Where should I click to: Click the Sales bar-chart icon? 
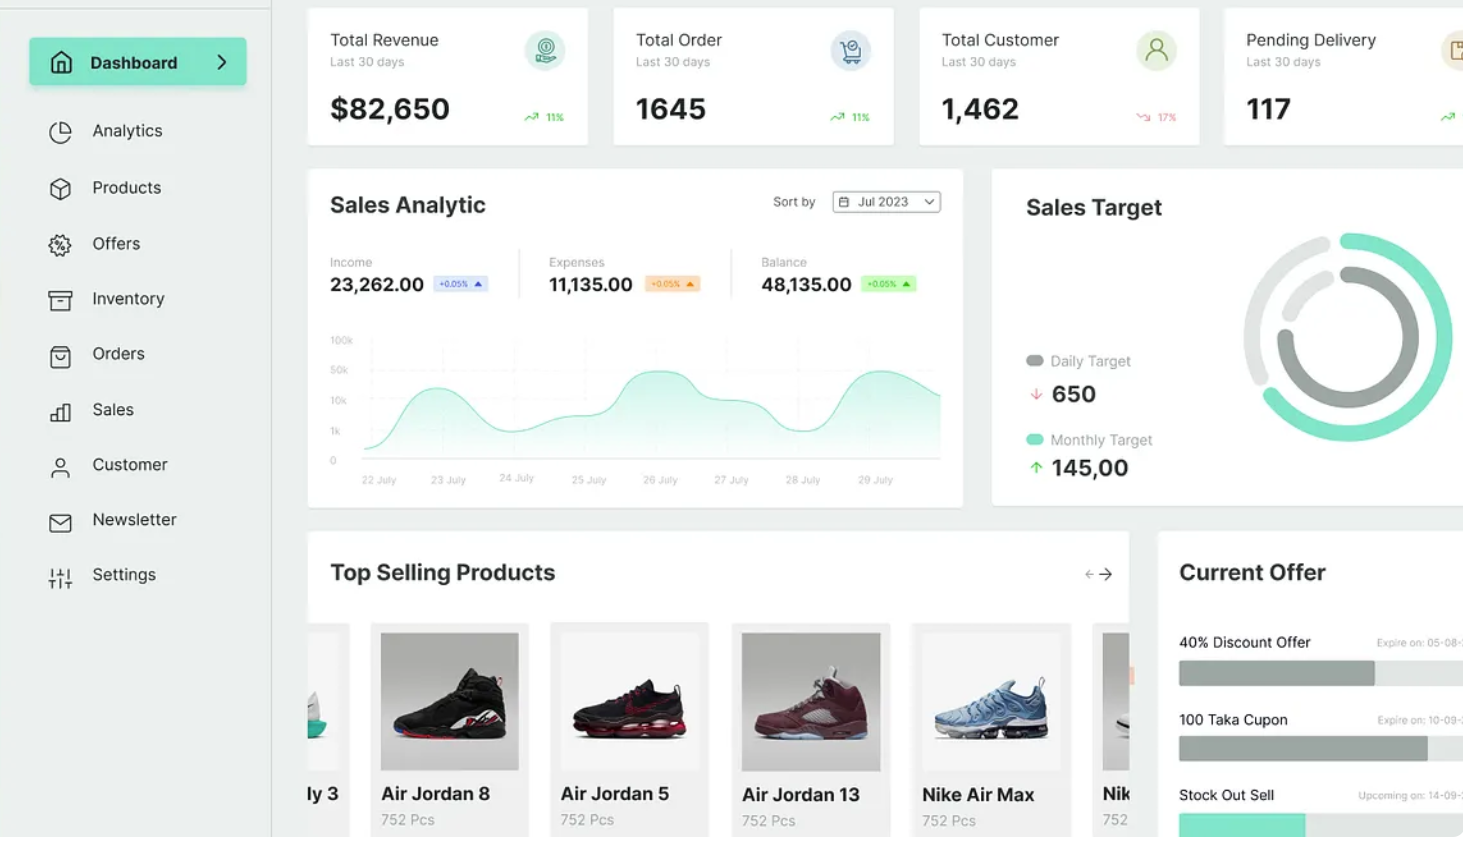[x=60, y=409]
